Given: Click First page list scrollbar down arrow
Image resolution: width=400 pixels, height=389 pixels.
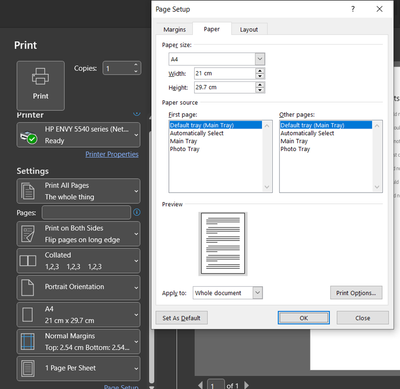Looking at the screenshot, I should (x=267, y=187).
